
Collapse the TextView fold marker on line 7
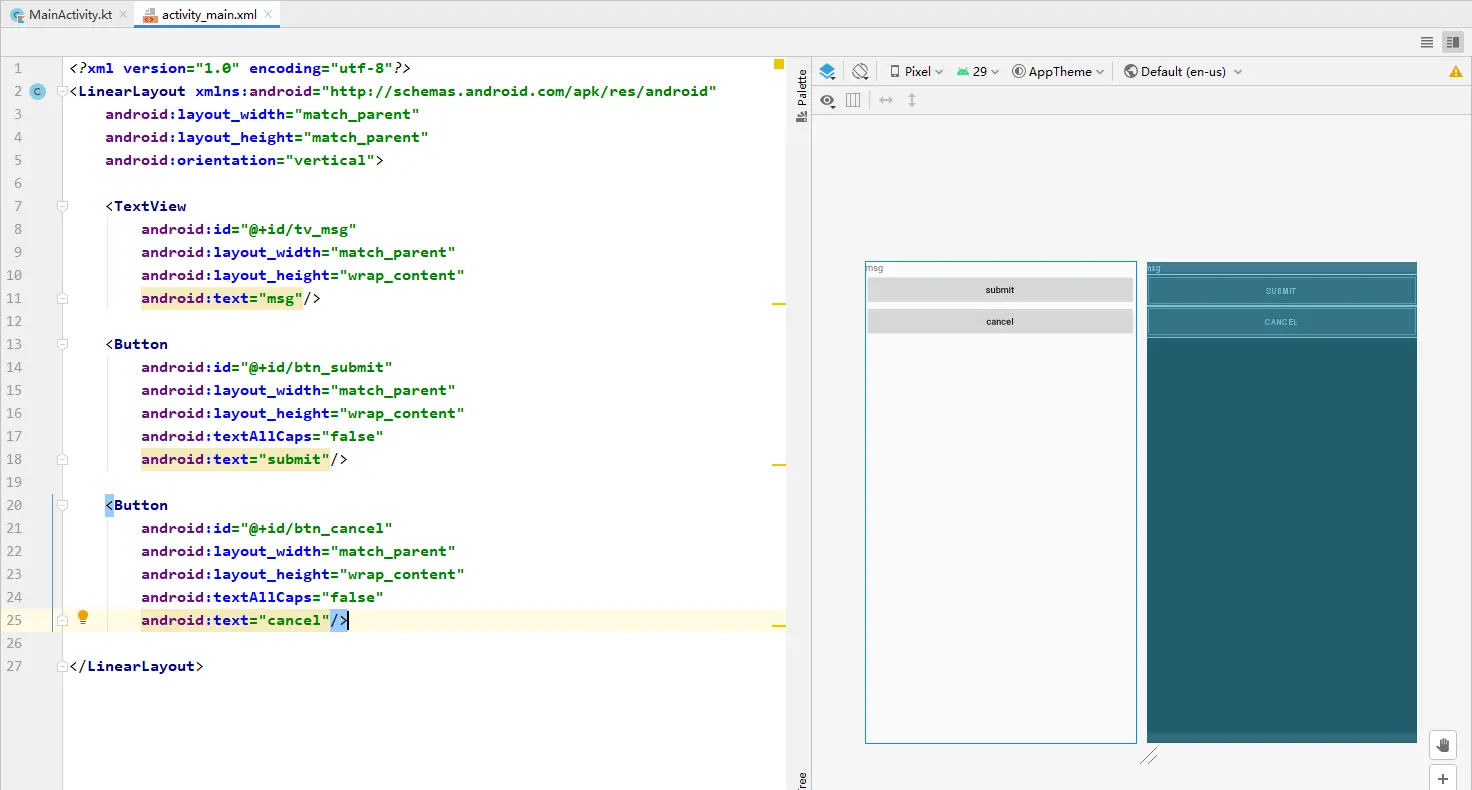63,206
